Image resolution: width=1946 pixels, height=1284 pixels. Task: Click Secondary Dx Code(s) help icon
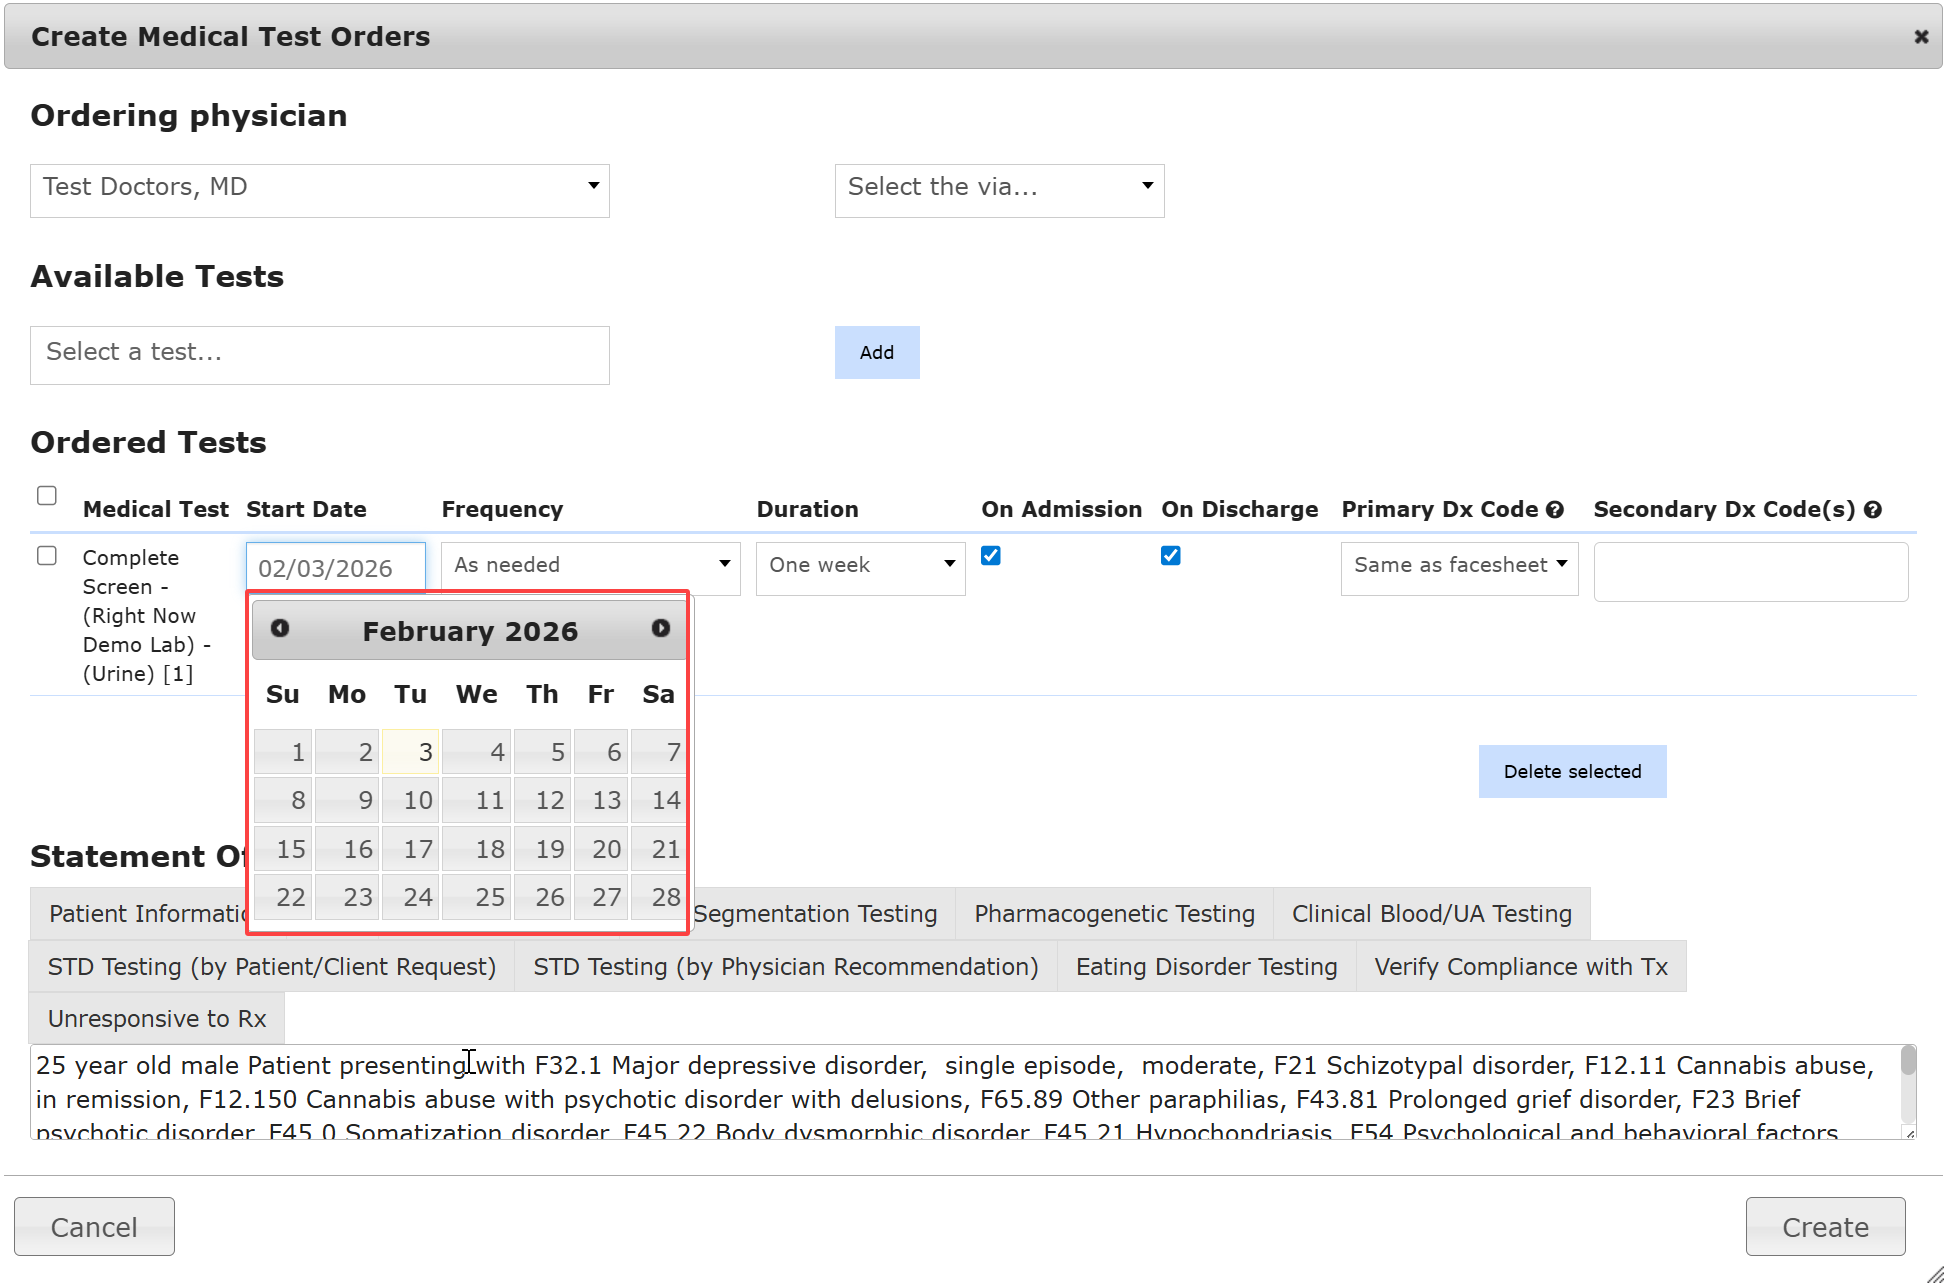tap(1873, 510)
